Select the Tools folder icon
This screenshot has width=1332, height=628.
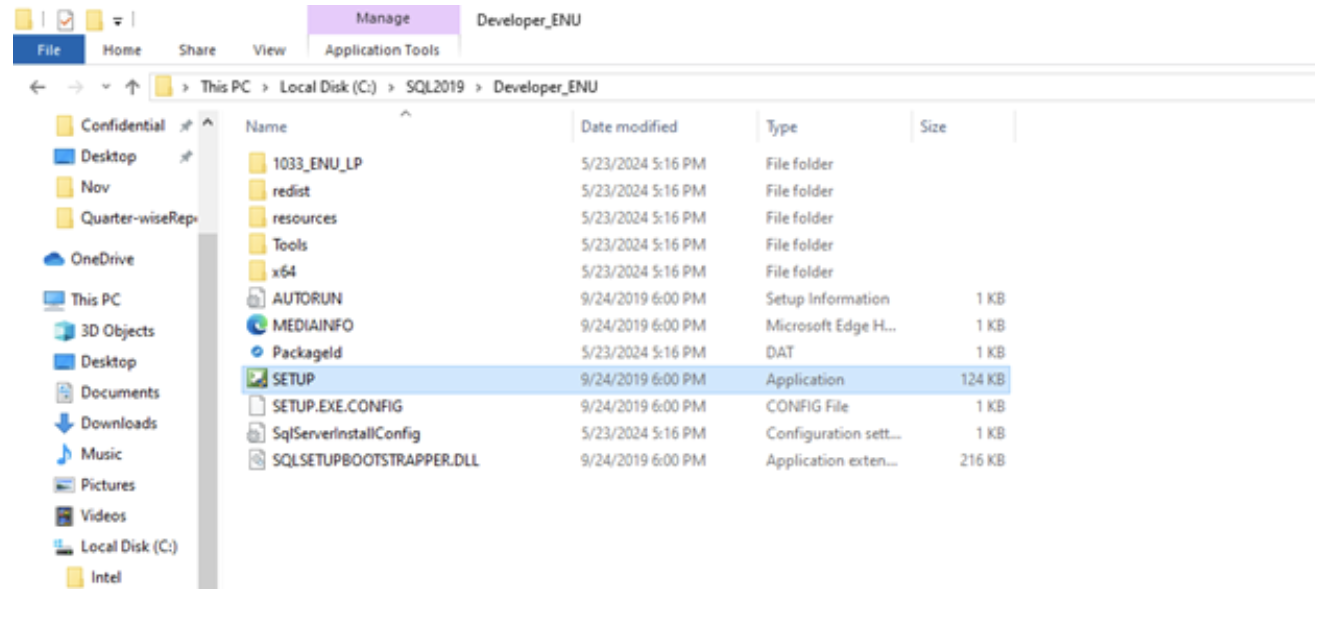pos(256,245)
